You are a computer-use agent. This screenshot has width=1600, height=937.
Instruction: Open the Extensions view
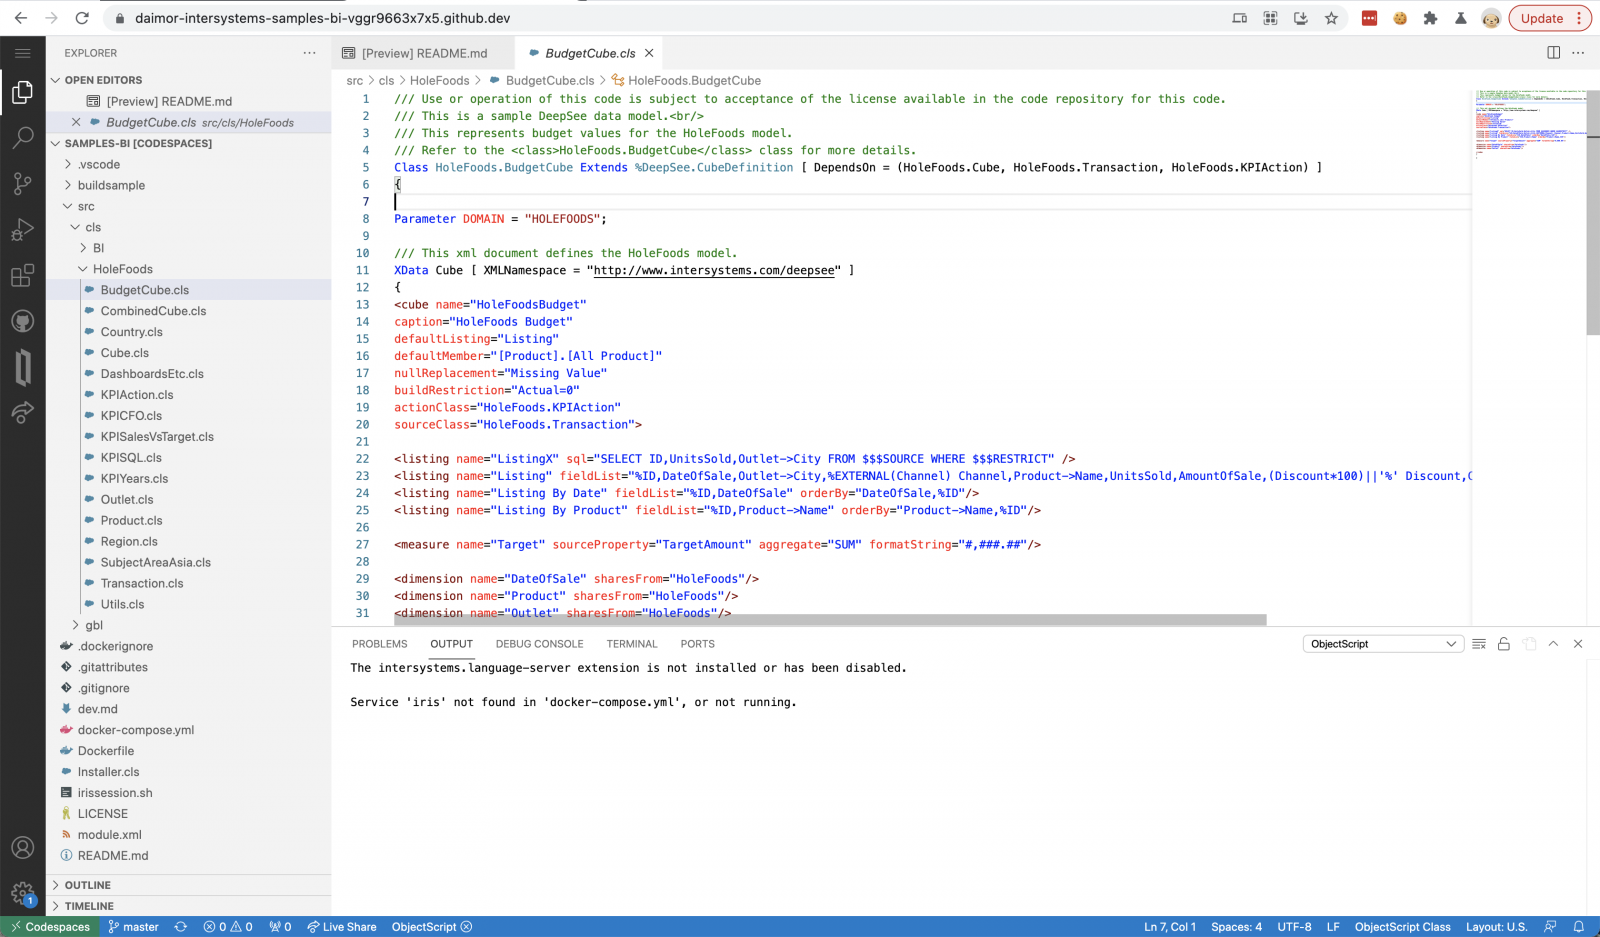[x=22, y=276]
